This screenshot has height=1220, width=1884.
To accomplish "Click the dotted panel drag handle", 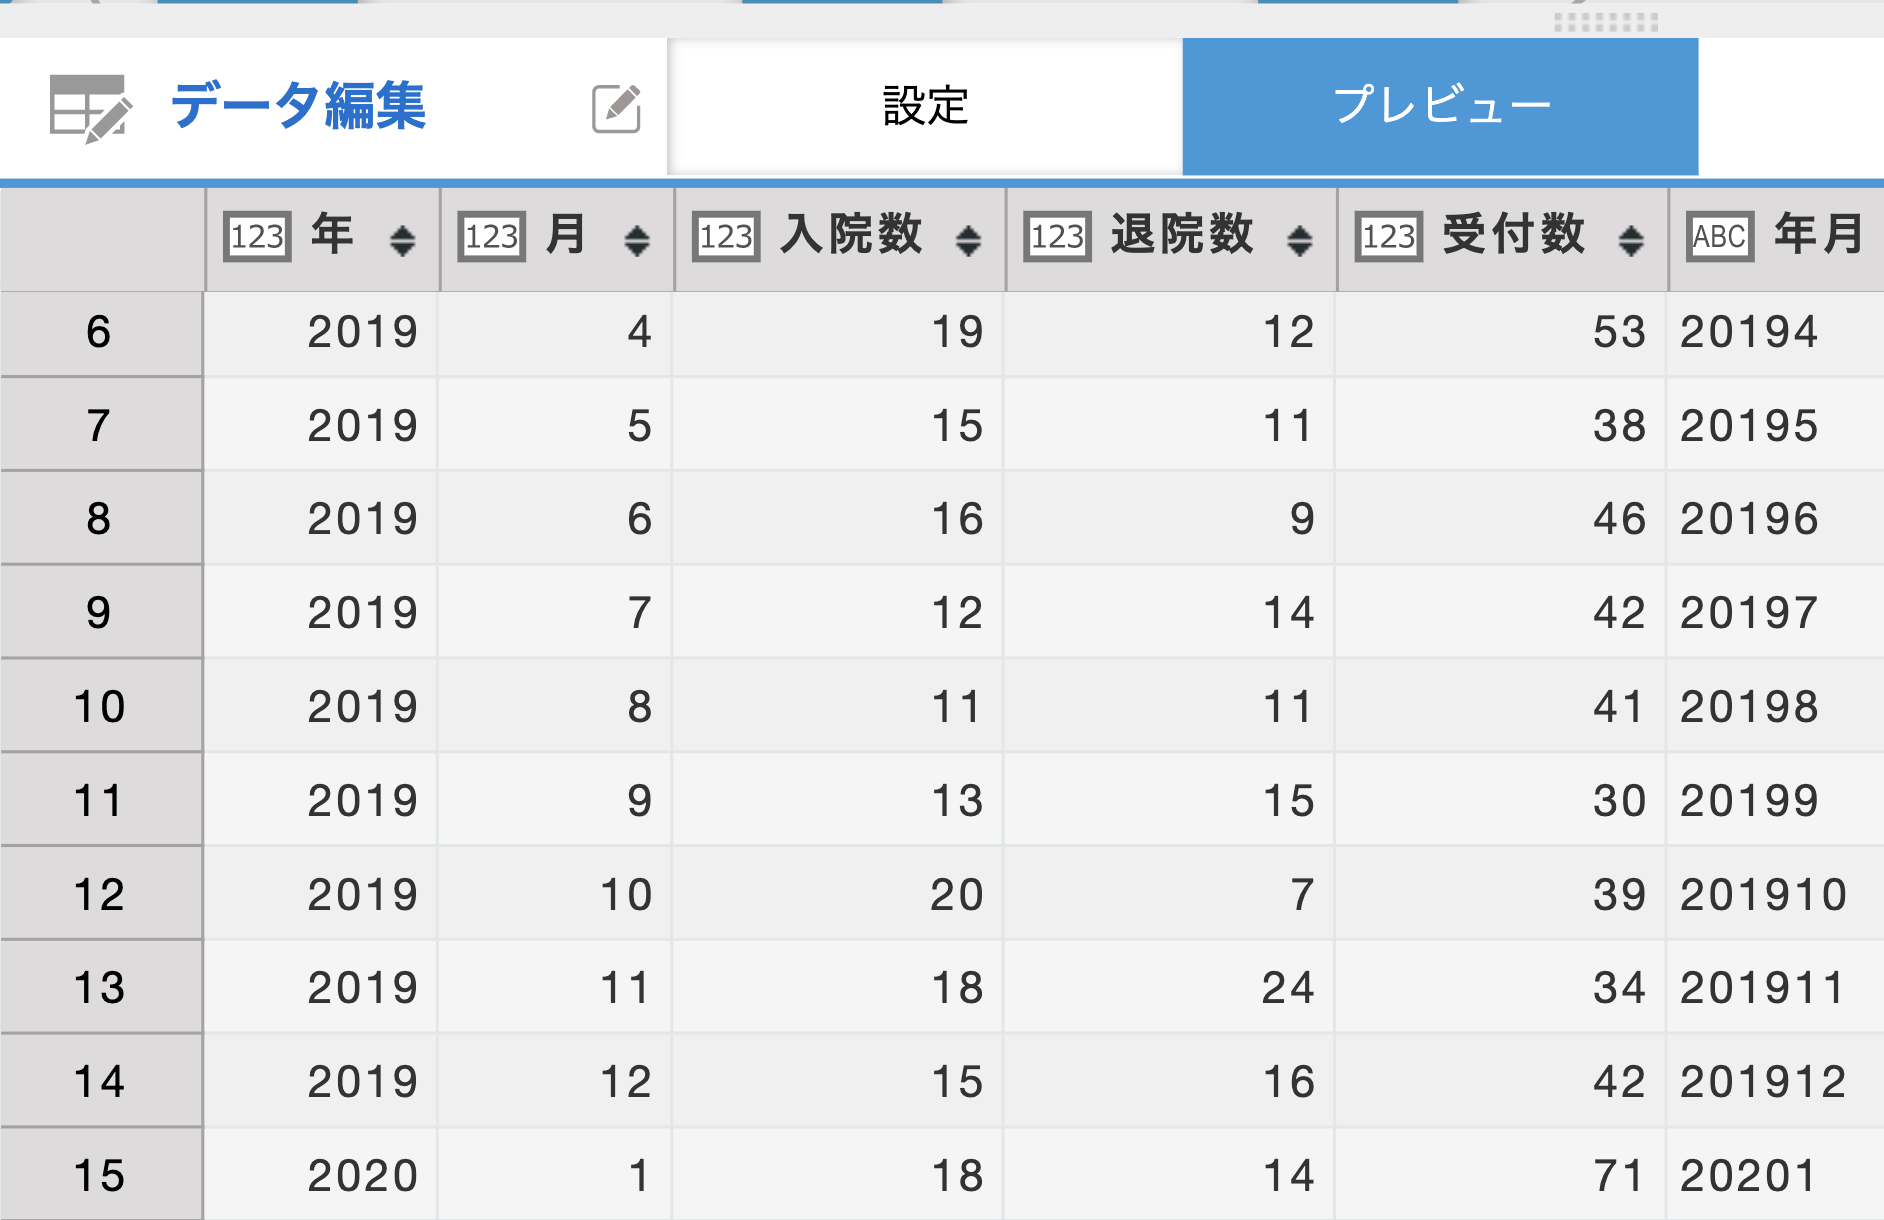I will click(x=1606, y=22).
